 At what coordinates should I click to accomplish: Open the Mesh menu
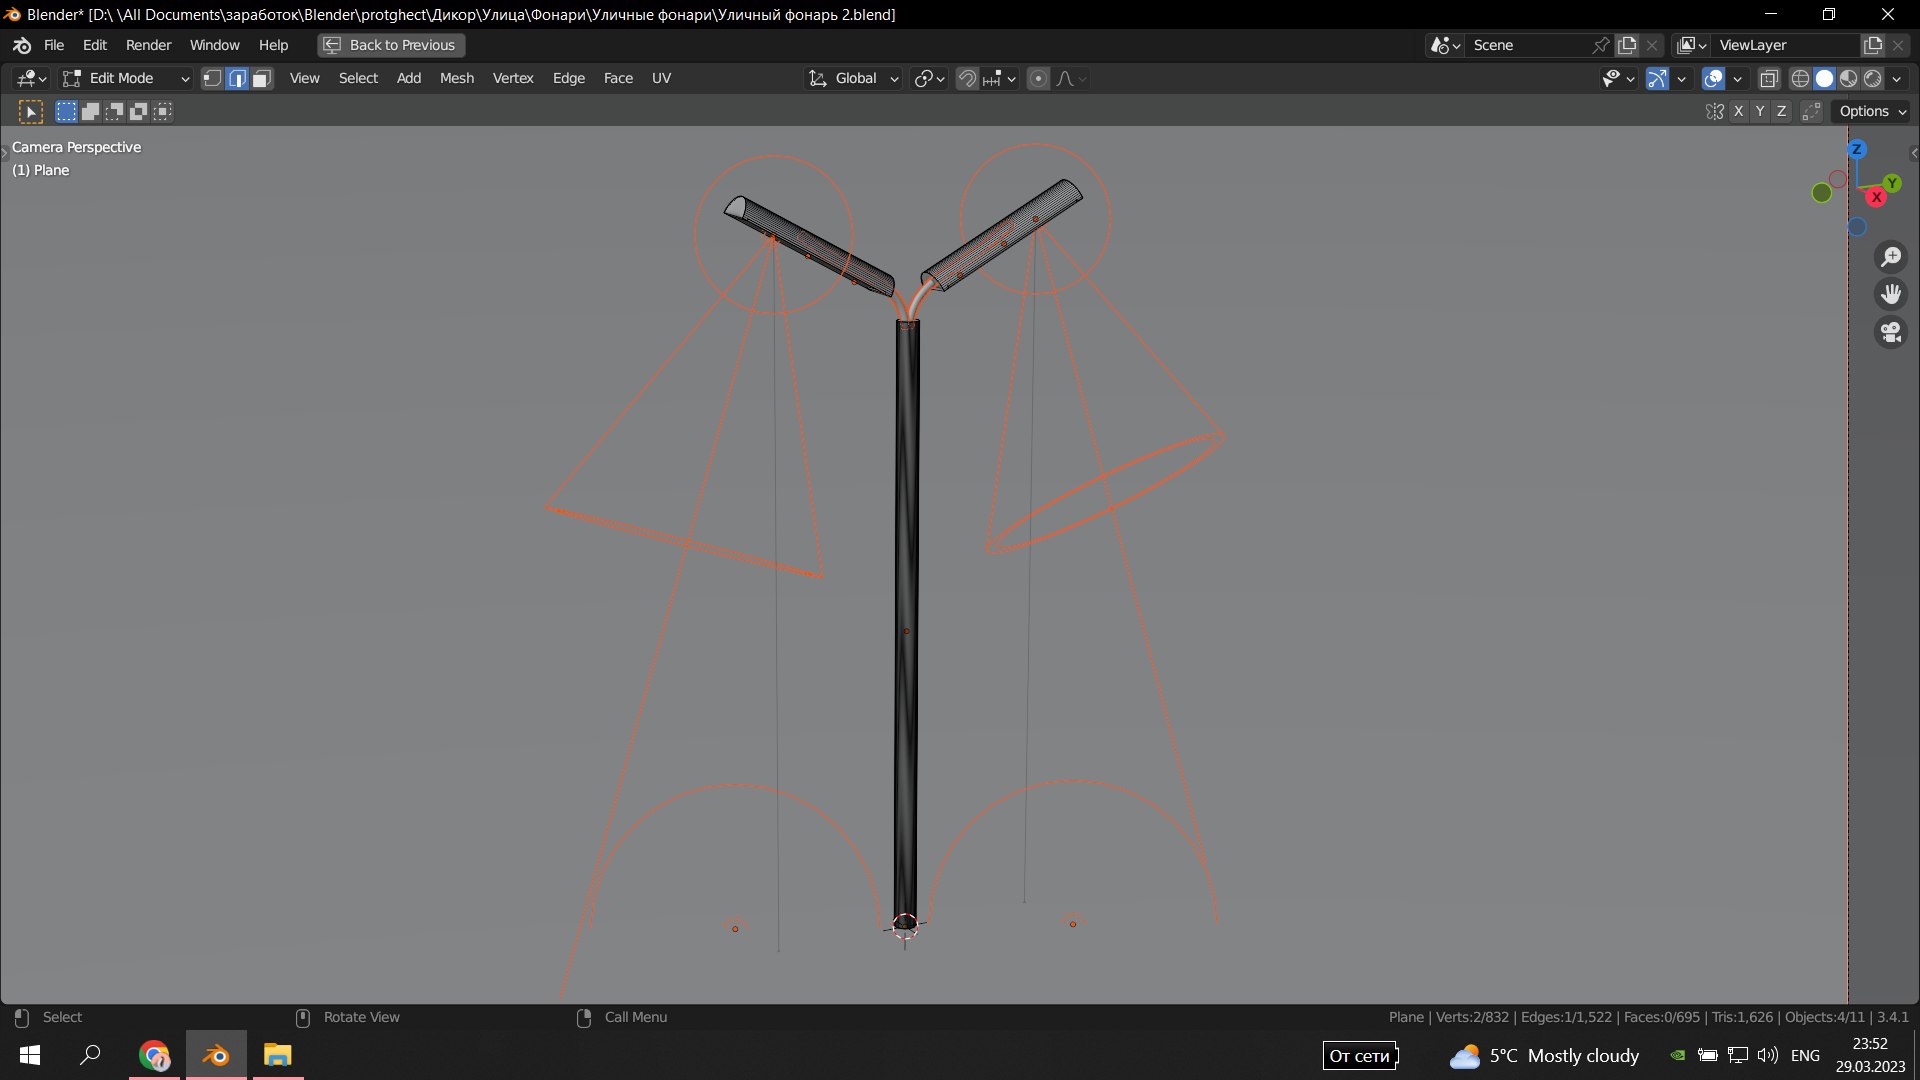coord(457,78)
